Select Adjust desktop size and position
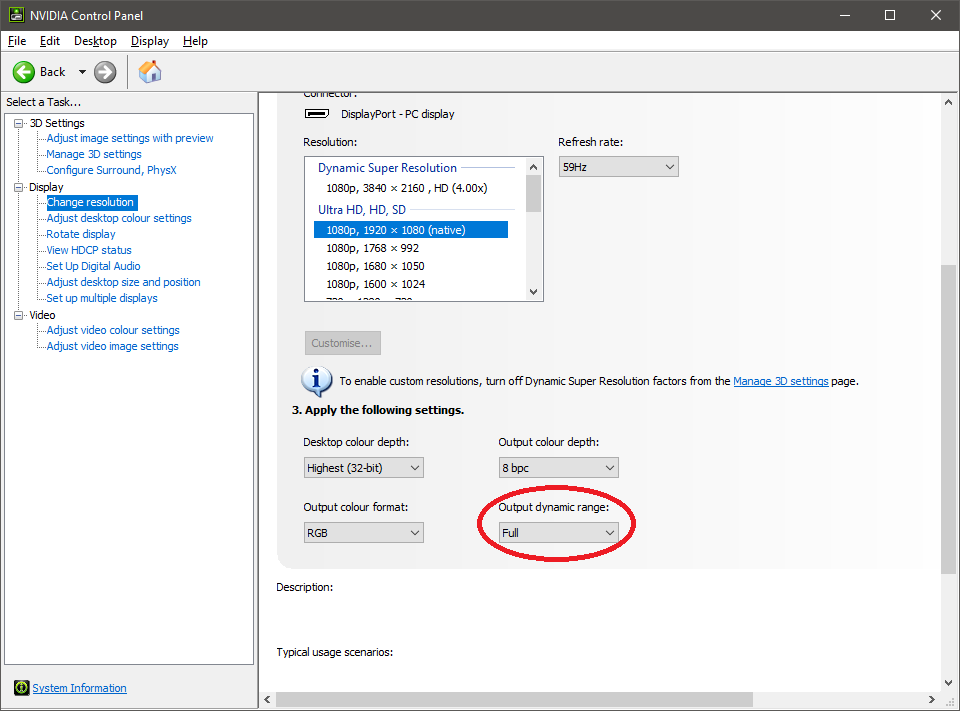The width and height of the screenshot is (960, 711). coord(123,282)
